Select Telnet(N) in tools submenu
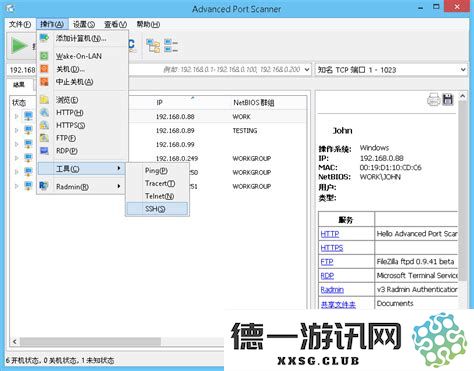Screen dimensions: 474x371 pos(157,196)
